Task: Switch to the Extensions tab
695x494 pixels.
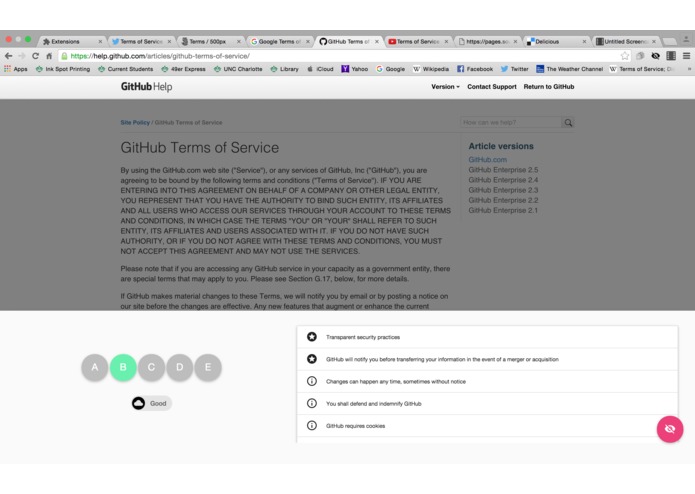Action: click(71, 42)
